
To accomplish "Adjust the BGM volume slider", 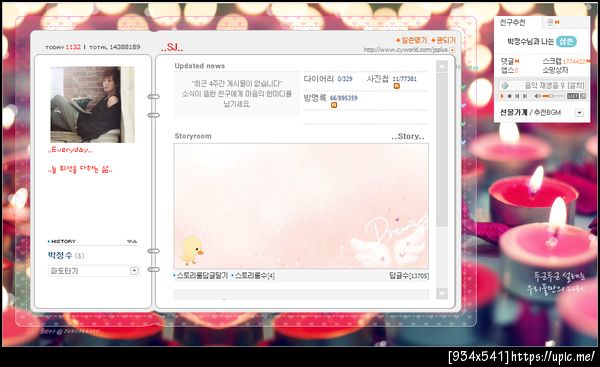I will [553, 96].
